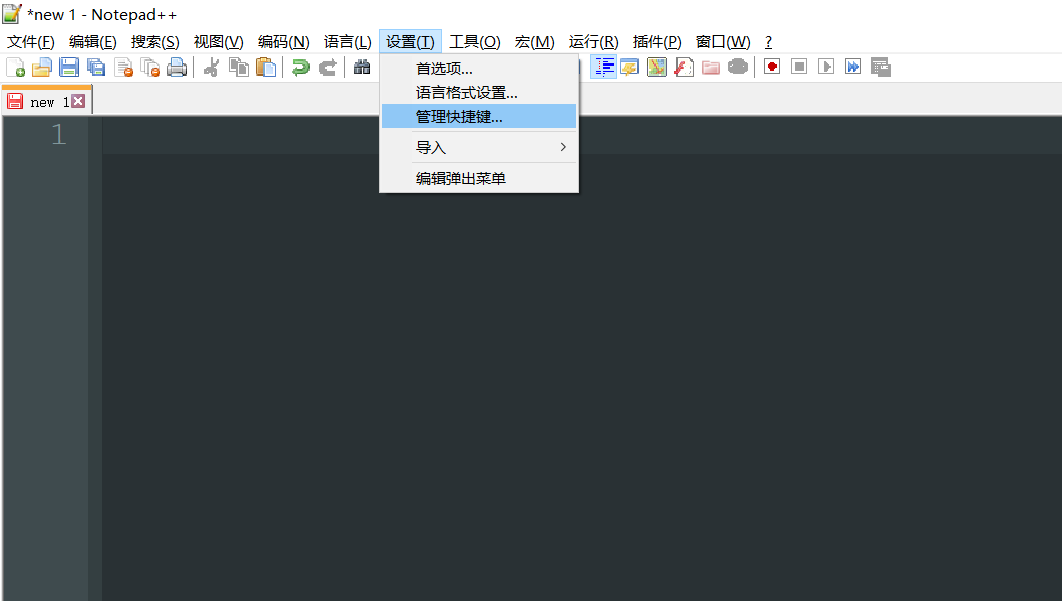Save recorded macro toolbar icon
Image resolution: width=1062 pixels, height=601 pixels.
[x=880, y=67]
